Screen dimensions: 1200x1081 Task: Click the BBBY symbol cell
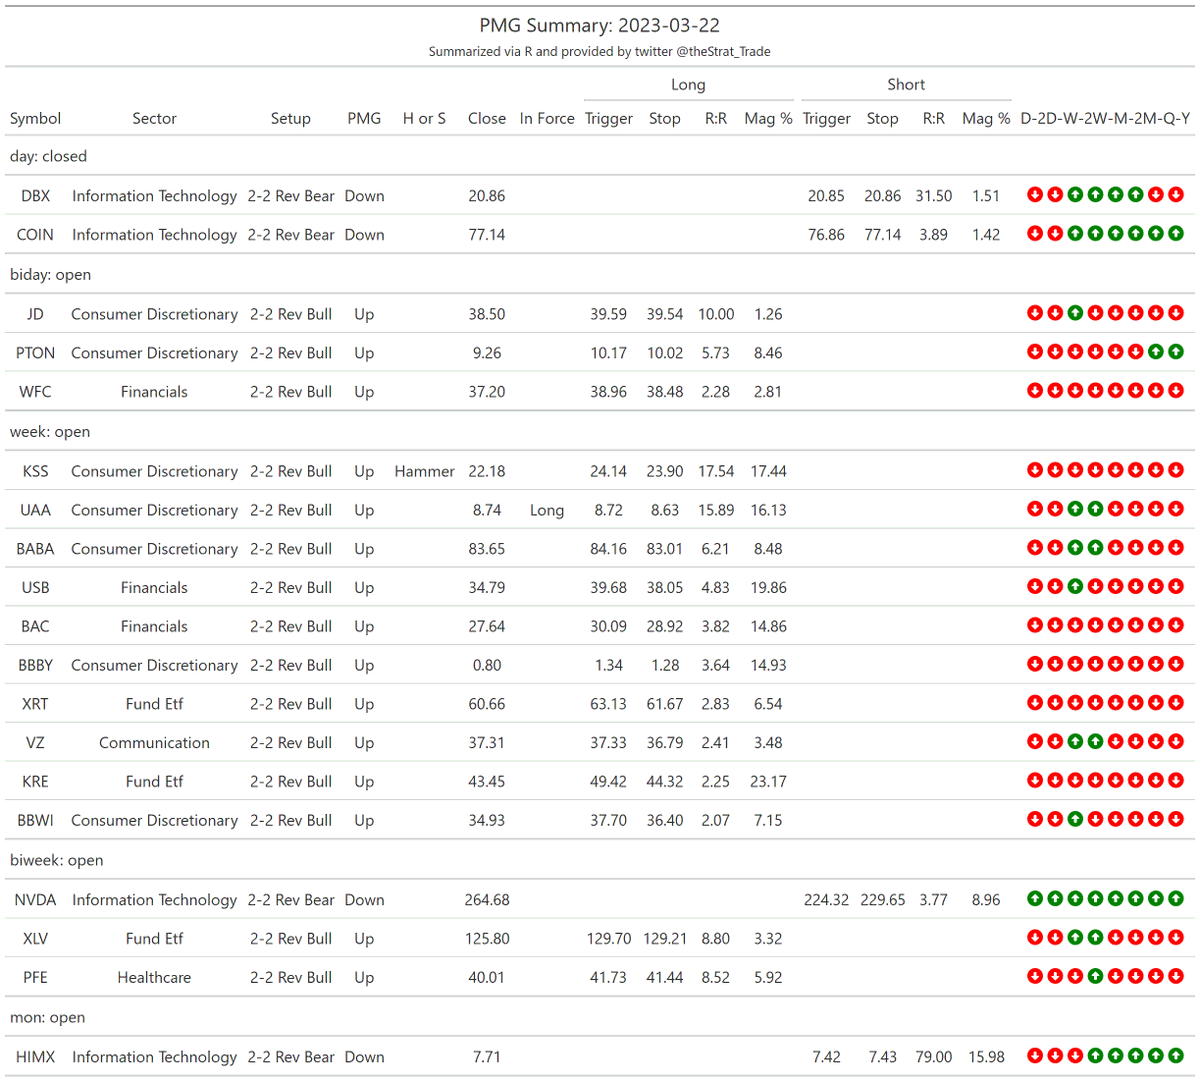pyautogui.click(x=35, y=665)
